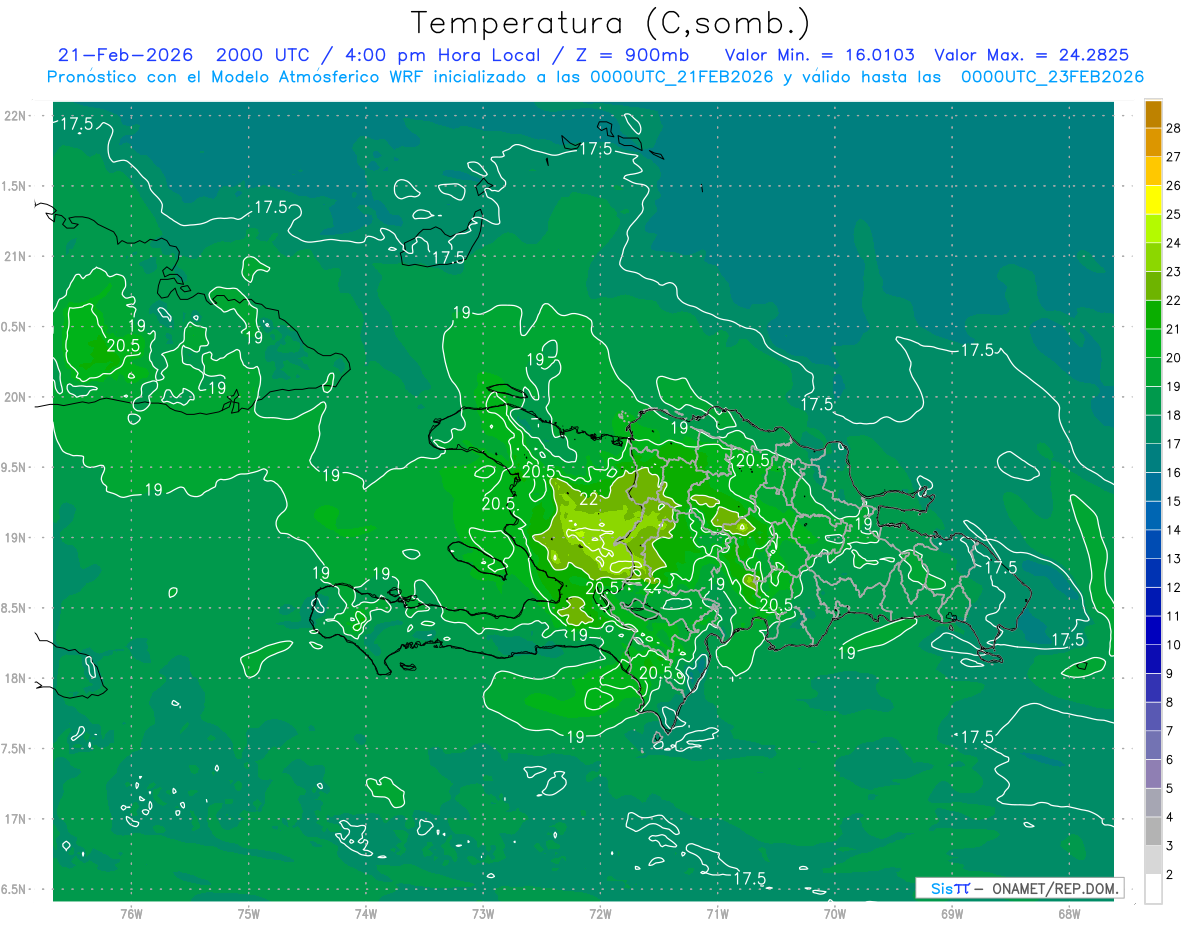Click dark orange swatch above the 28 label

coord(1153,114)
